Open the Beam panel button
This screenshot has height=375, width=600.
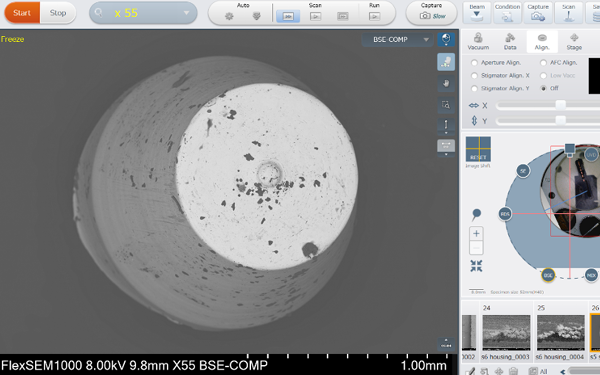[477, 13]
